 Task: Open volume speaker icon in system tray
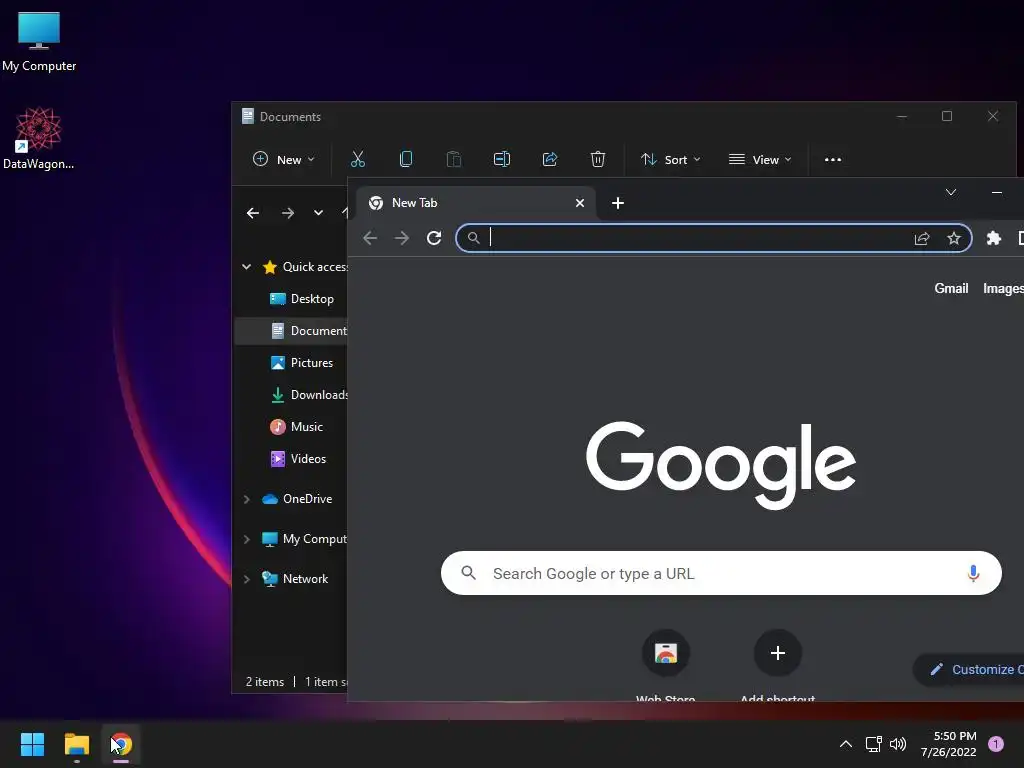[898, 744]
